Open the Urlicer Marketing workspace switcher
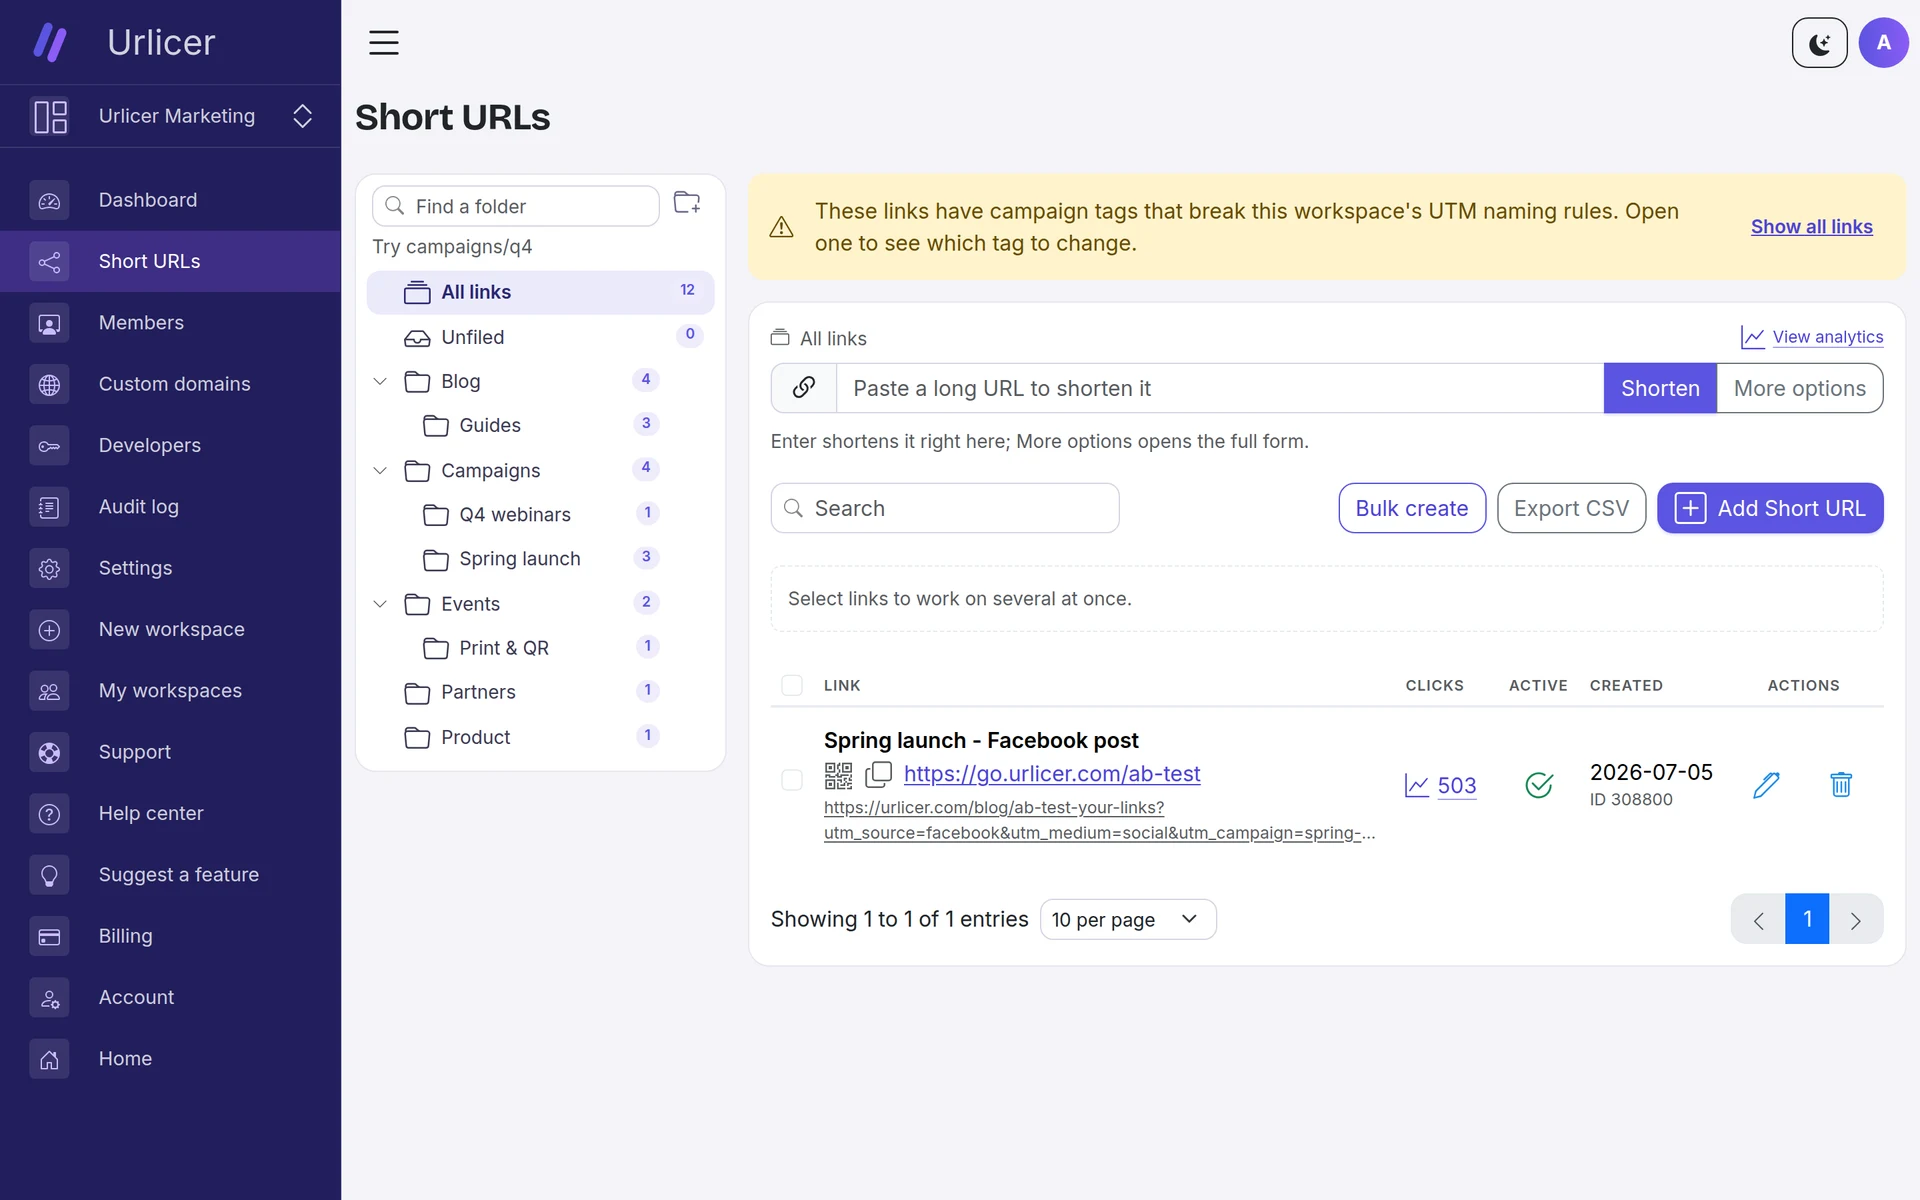Viewport: 1920px width, 1200px height. 170,116
